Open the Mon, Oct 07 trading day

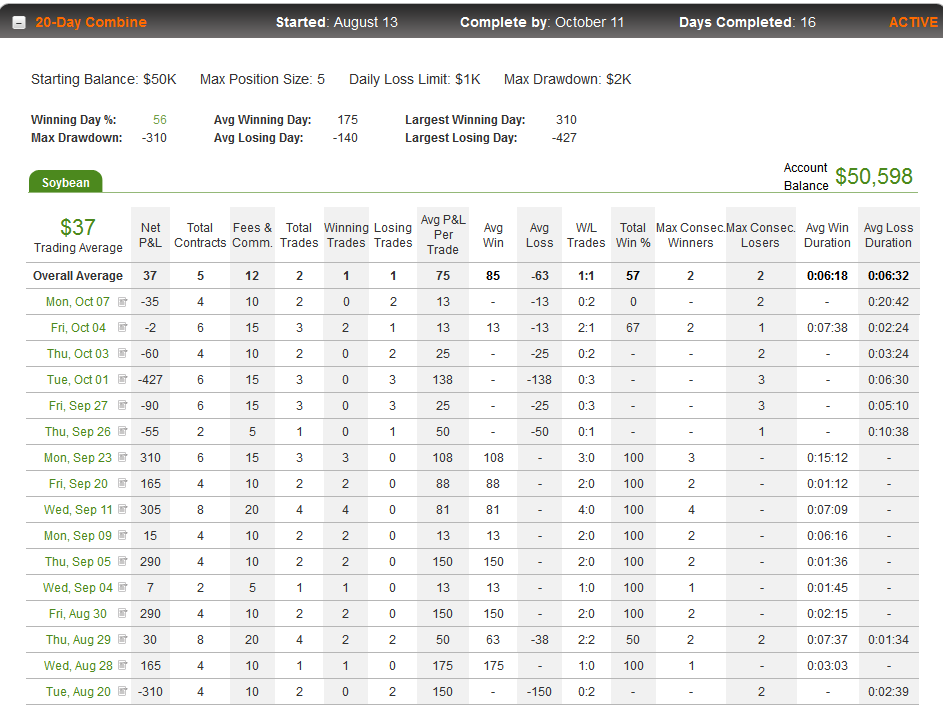click(x=78, y=302)
